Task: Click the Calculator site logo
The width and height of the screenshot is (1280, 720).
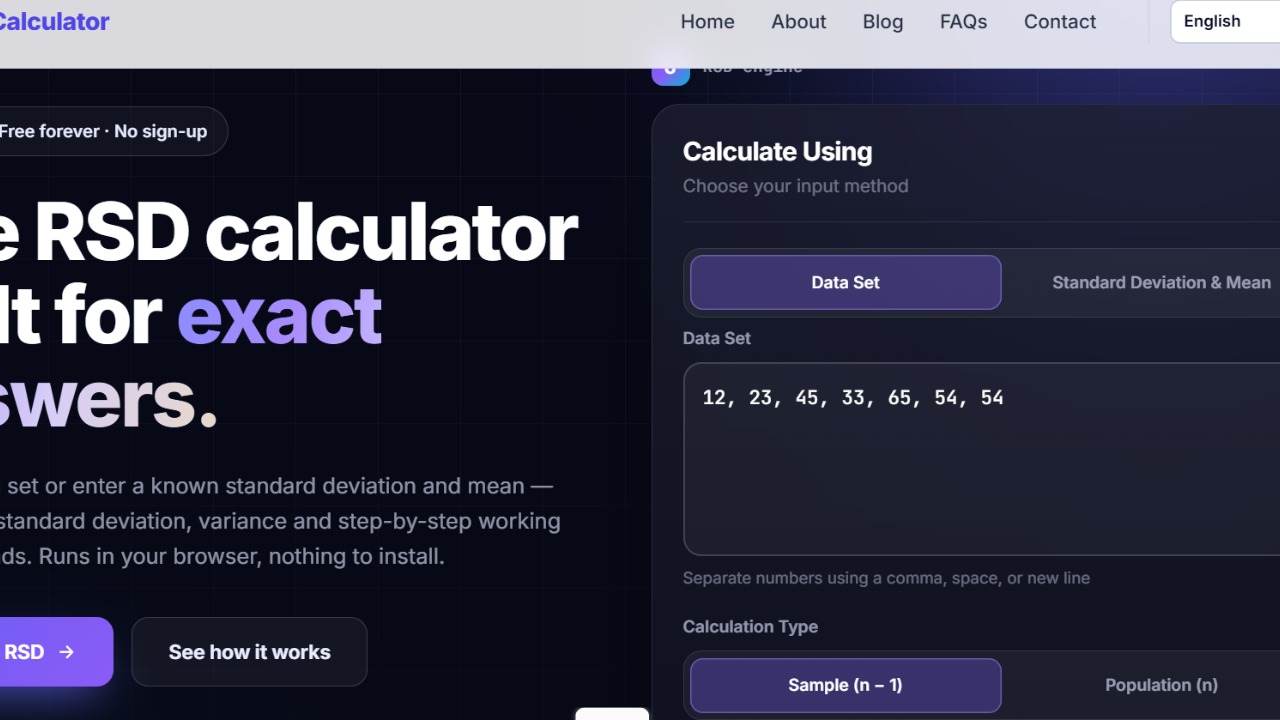Action: coord(54,21)
